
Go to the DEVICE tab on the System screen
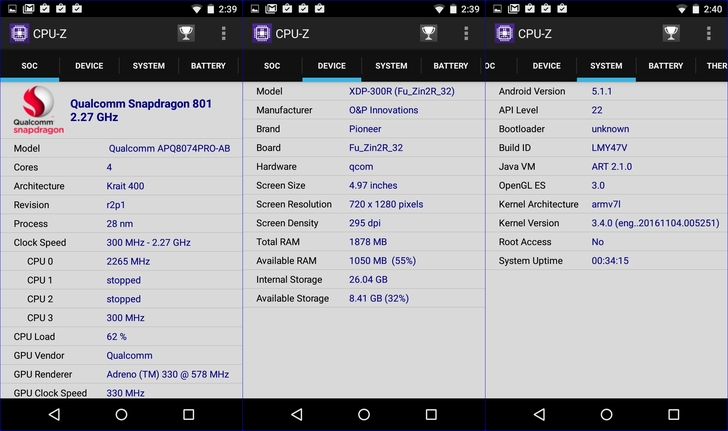546,66
